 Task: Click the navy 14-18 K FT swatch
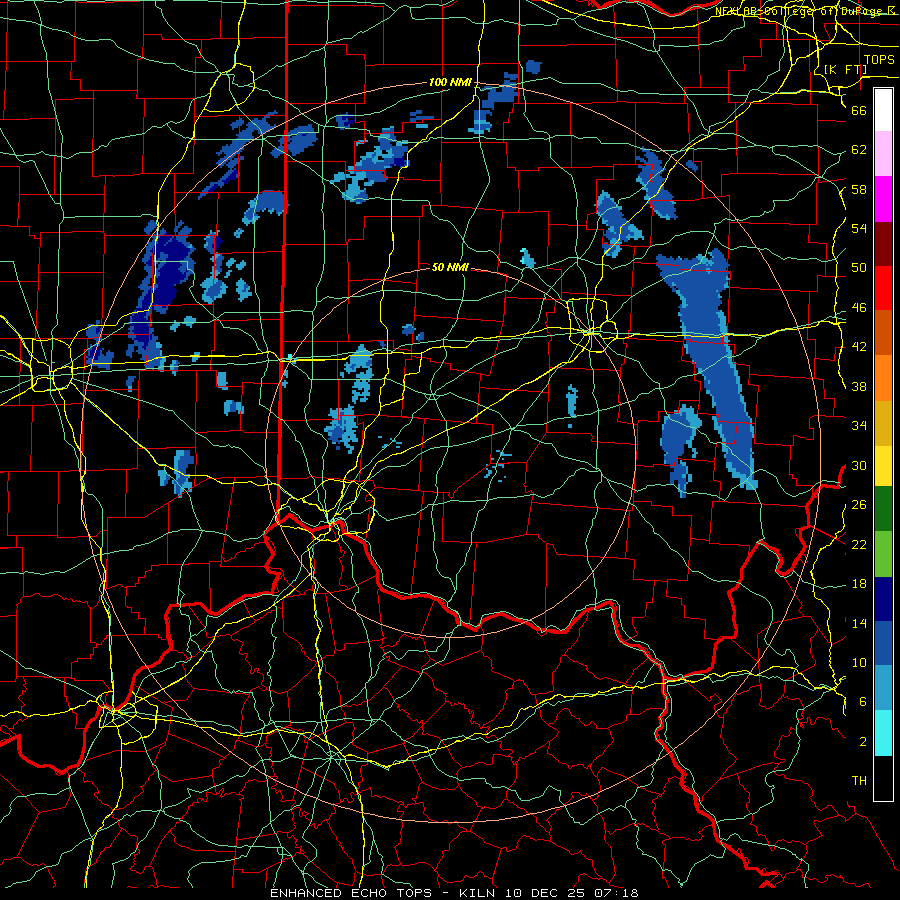coord(883,599)
